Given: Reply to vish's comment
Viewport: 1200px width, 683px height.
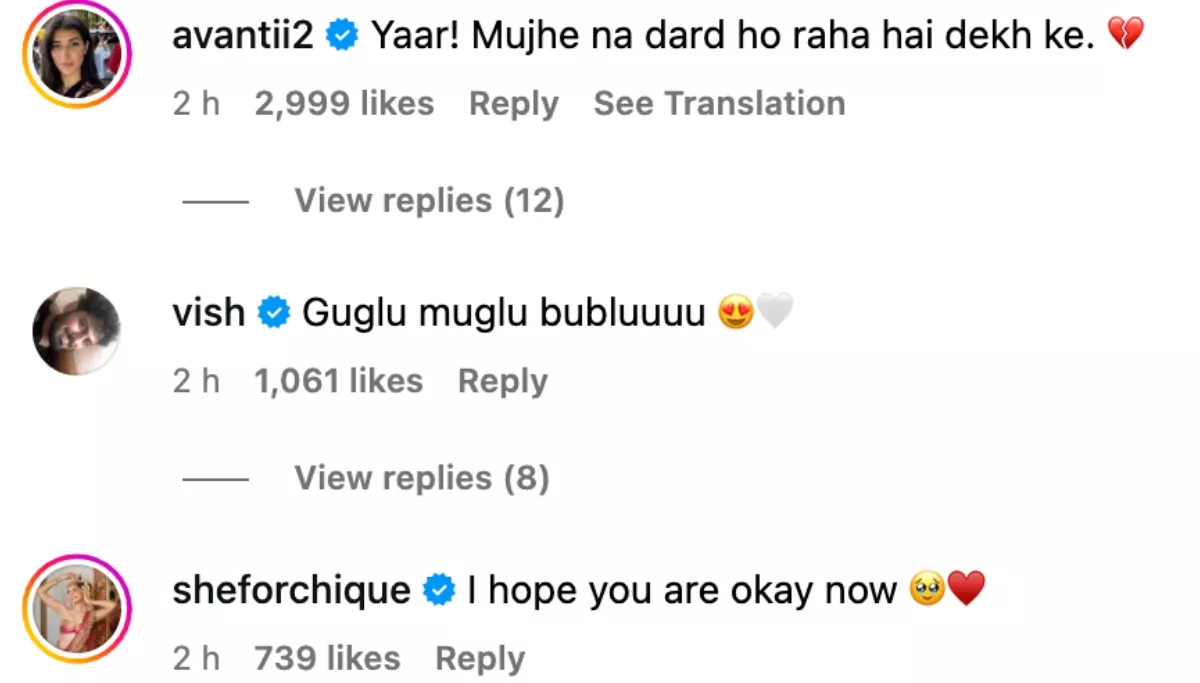Looking at the screenshot, I should pyautogui.click(x=502, y=381).
